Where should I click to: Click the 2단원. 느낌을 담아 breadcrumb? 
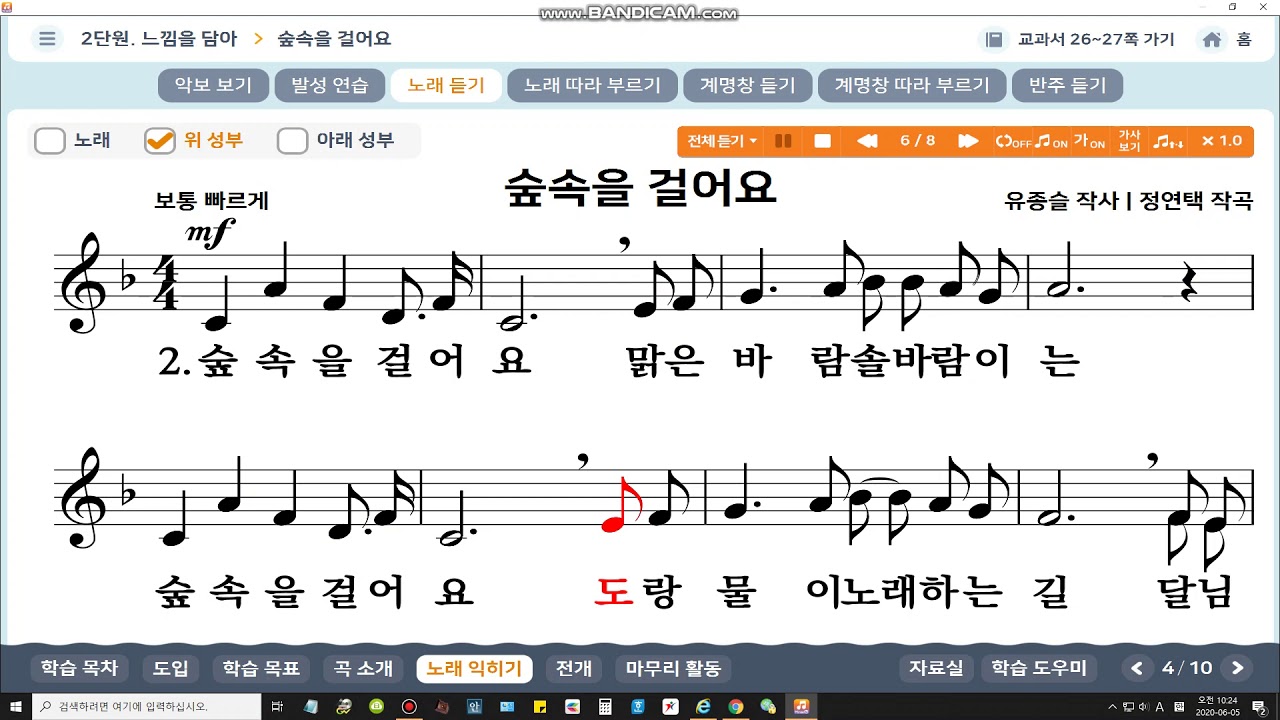(159, 39)
